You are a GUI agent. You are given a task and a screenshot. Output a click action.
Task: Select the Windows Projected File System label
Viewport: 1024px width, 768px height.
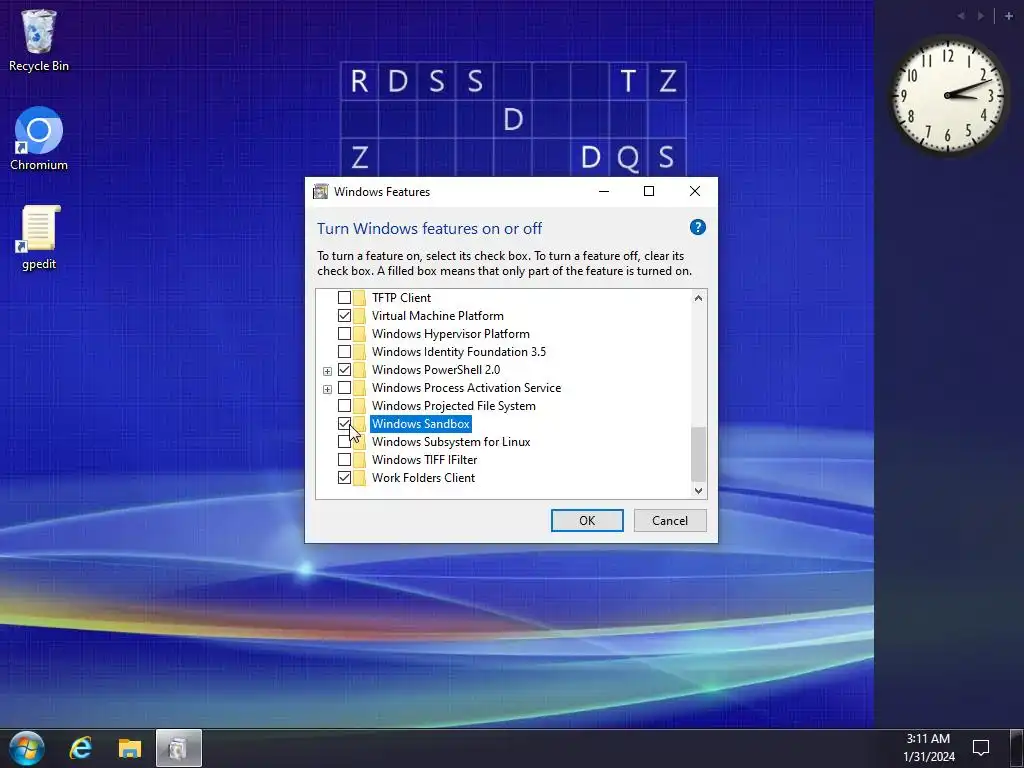point(453,406)
